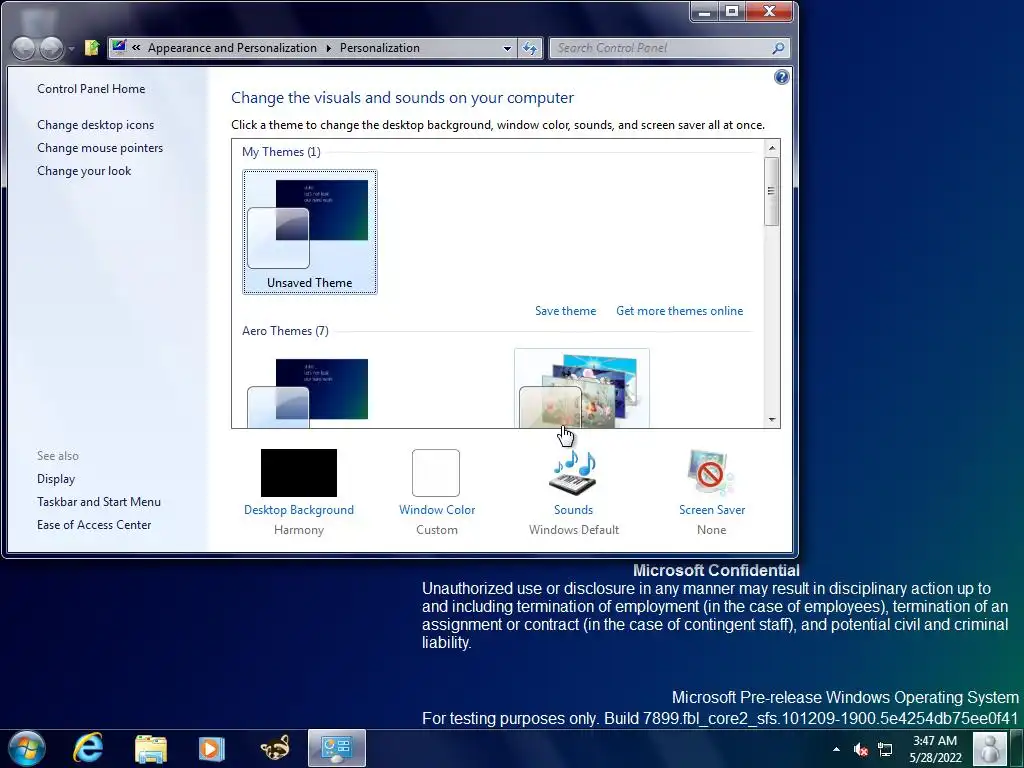Click the network tray icon
The image size is (1024, 768).
885,749
